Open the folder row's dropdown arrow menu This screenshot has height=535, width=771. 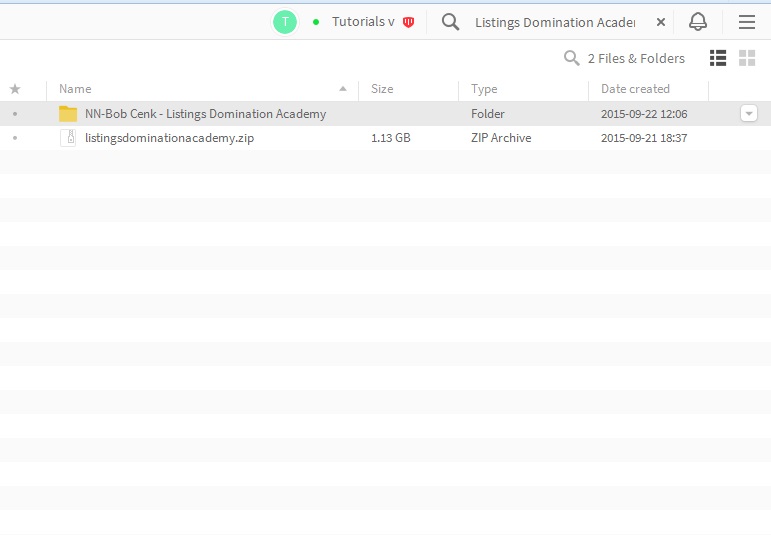[748, 114]
